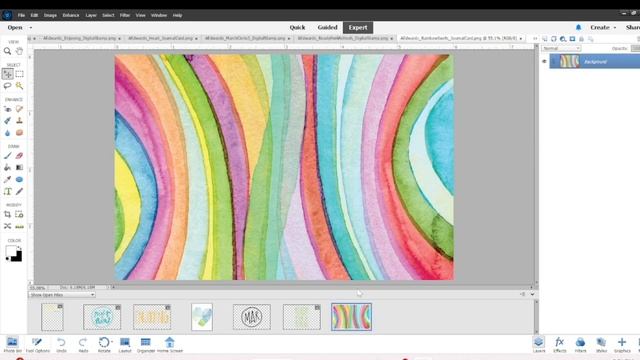This screenshot has width=640, height=360.
Task: Select the Blur tool
Action: click(7, 133)
